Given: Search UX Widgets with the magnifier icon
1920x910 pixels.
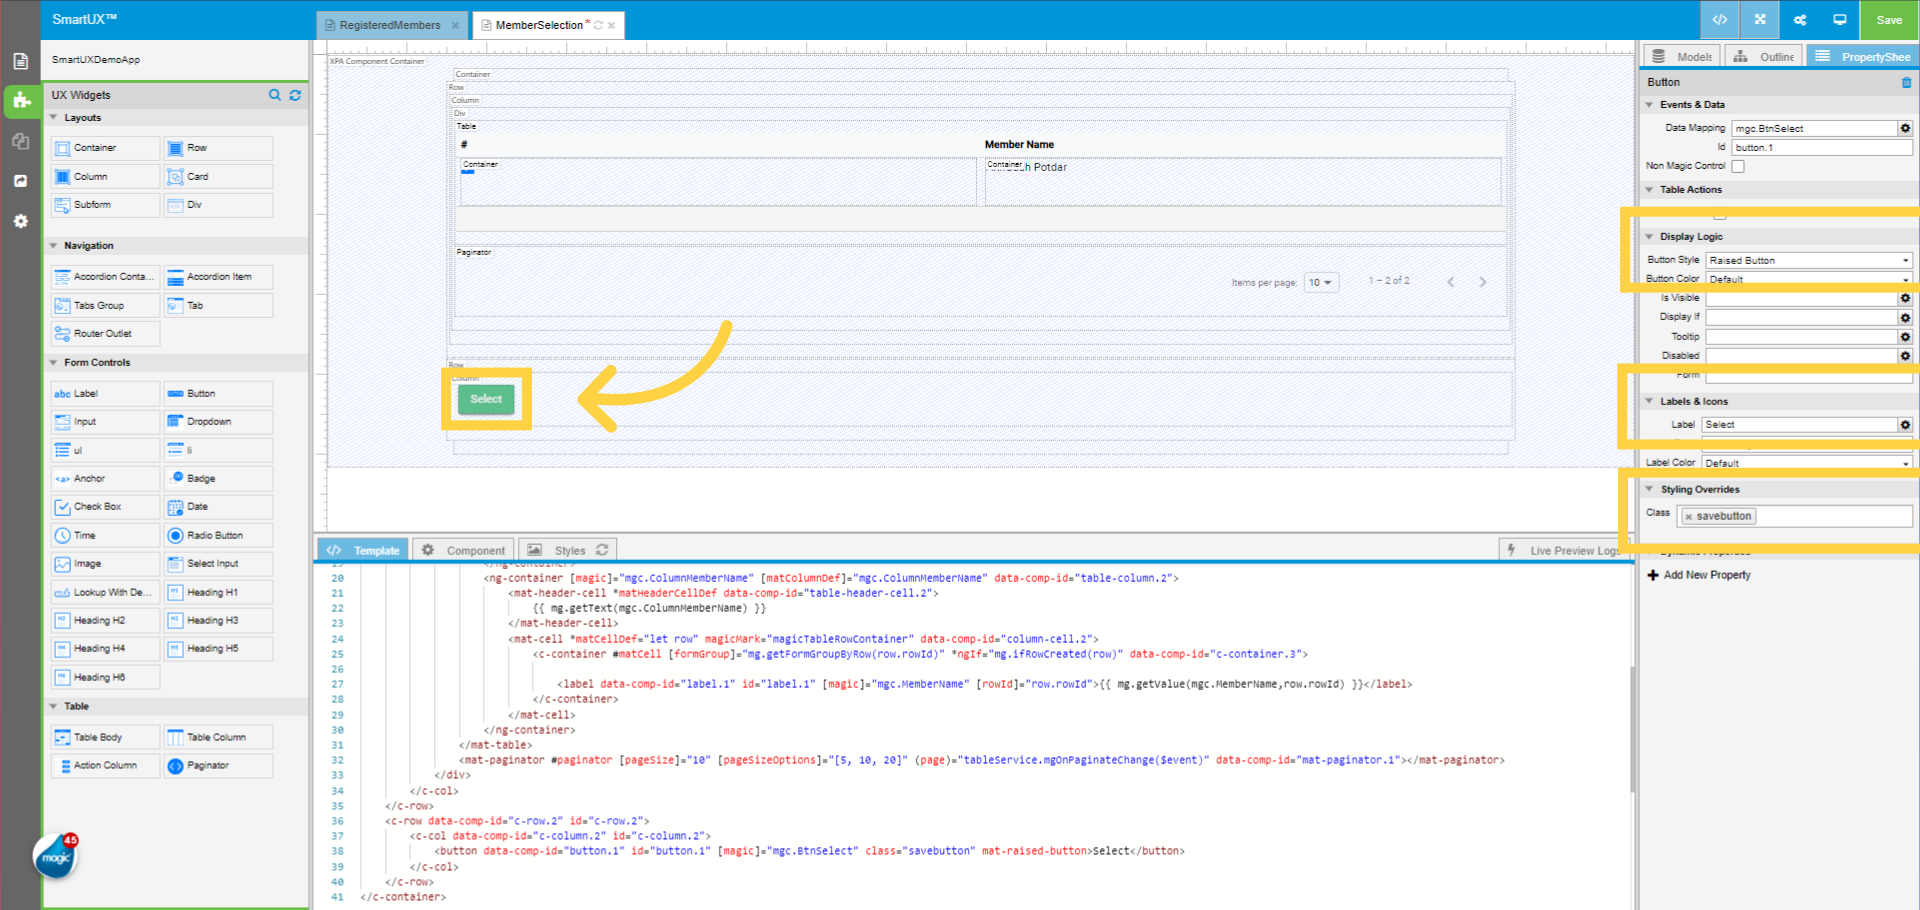Looking at the screenshot, I should pos(275,95).
